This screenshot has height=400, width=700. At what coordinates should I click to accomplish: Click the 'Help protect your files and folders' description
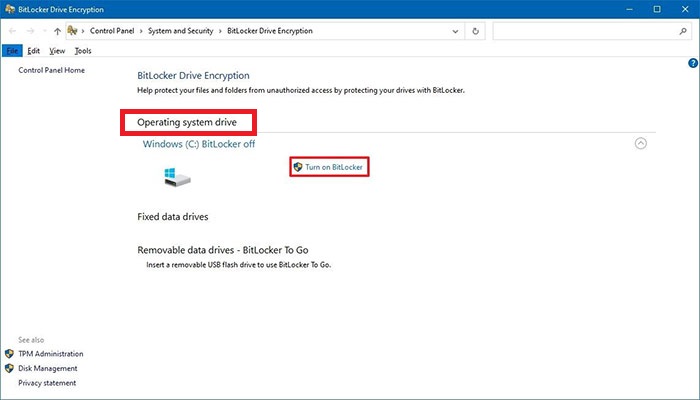coord(301,90)
